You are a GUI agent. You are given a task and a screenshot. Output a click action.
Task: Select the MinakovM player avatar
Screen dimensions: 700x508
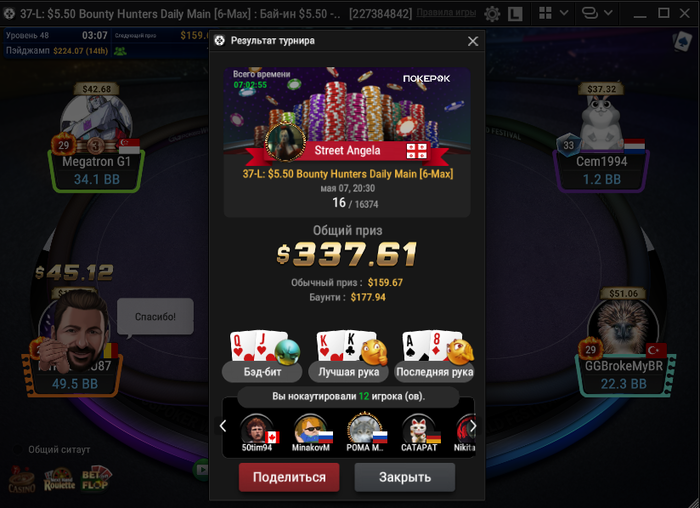311,429
